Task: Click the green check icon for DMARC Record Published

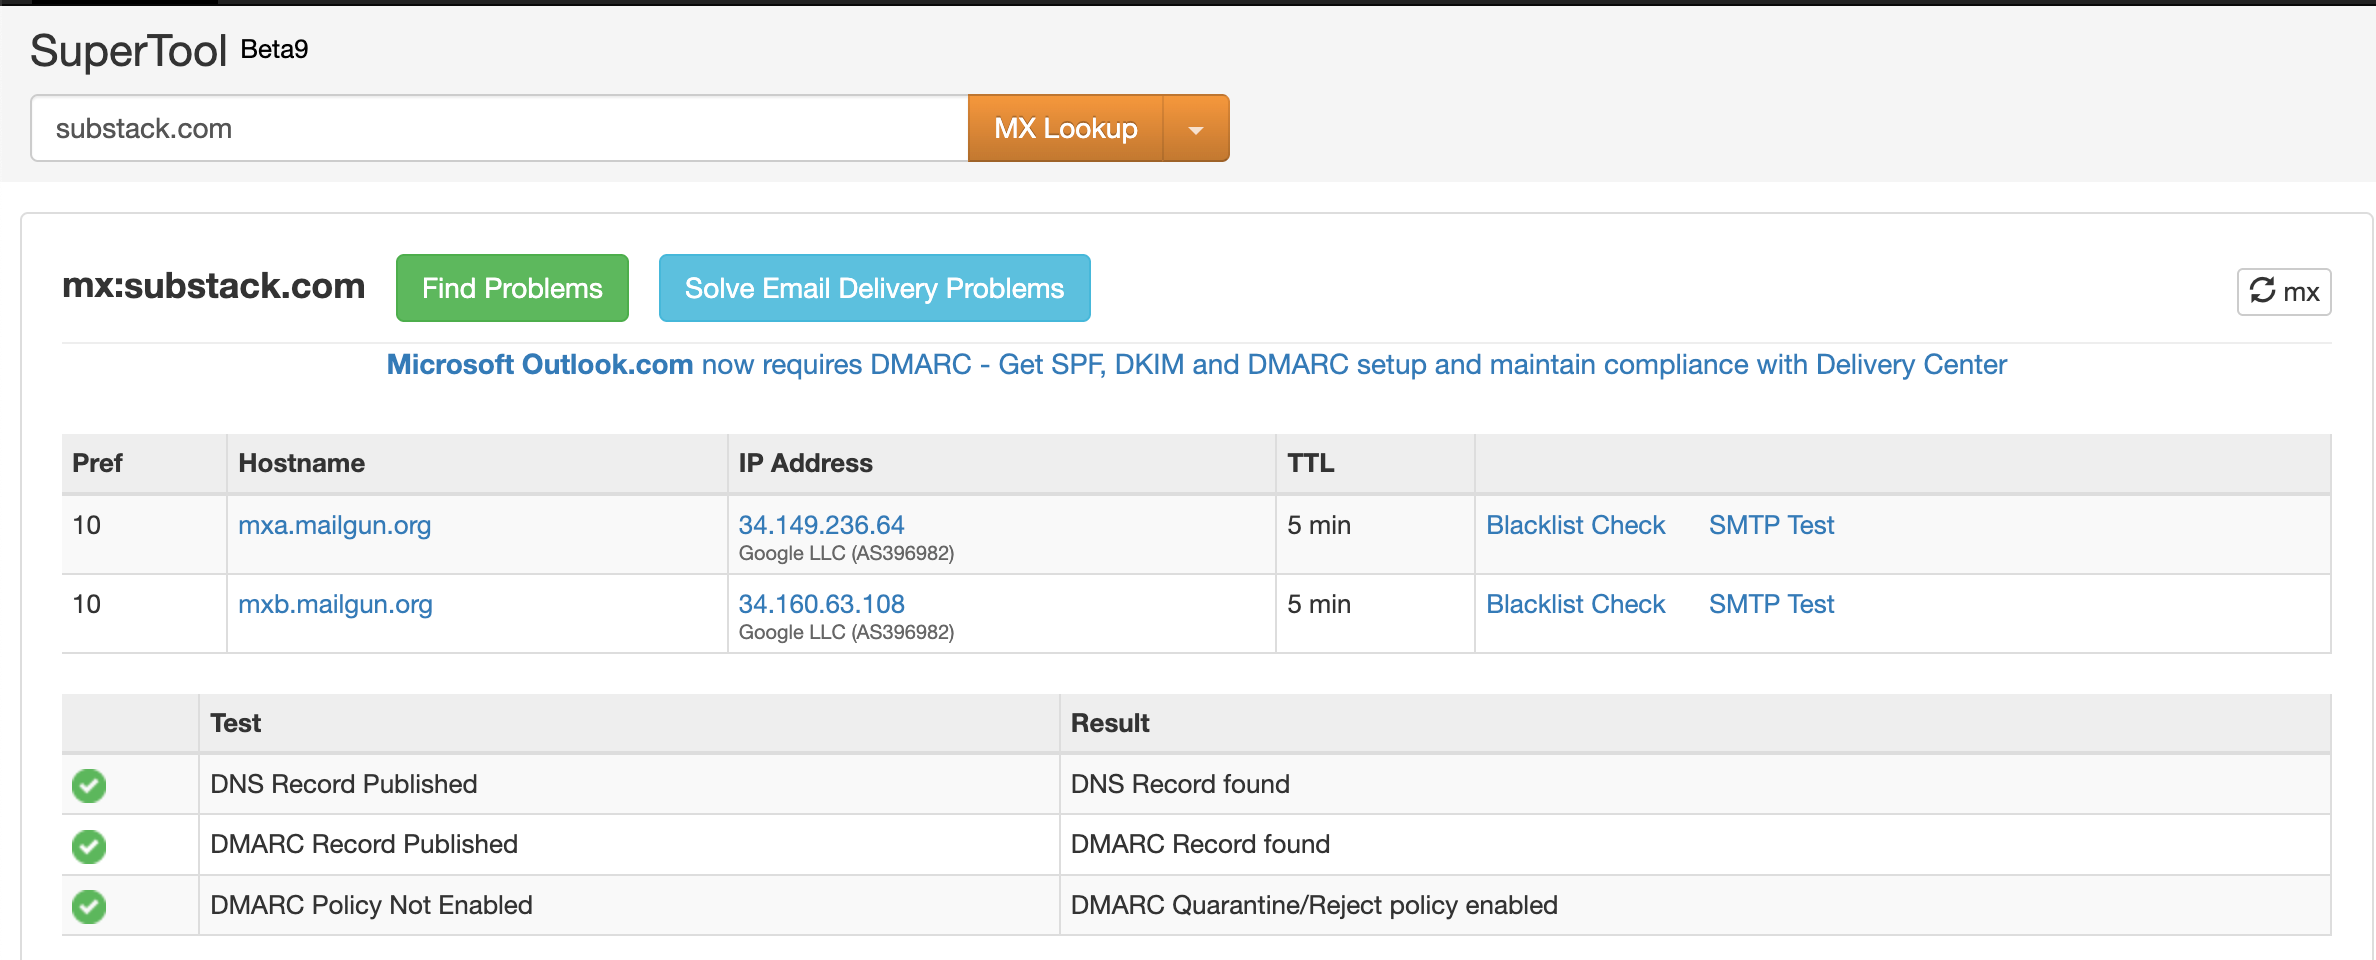Action: [x=89, y=846]
